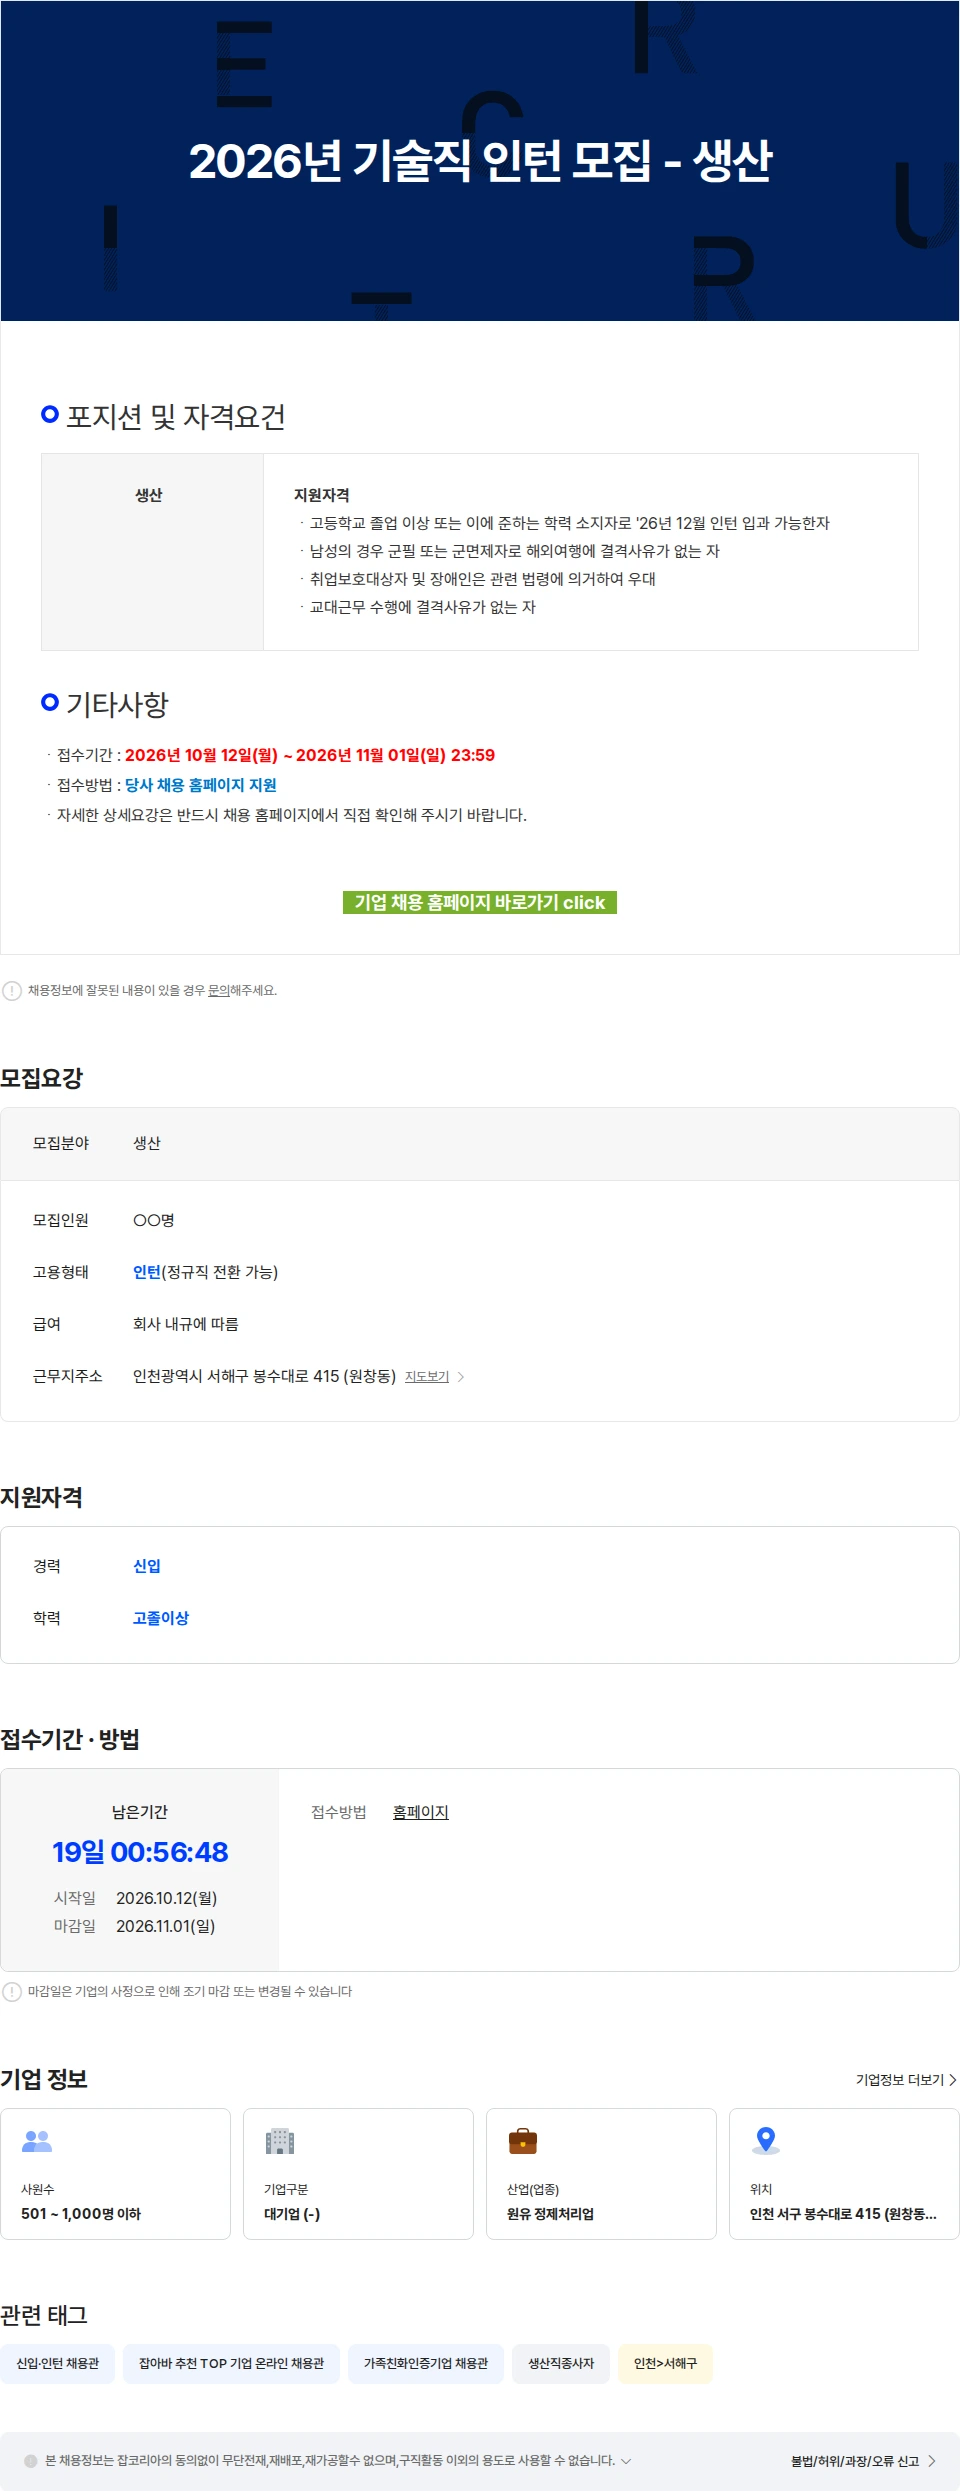Click the 501 ~ 1,000명 이하 employee count

(81, 2214)
